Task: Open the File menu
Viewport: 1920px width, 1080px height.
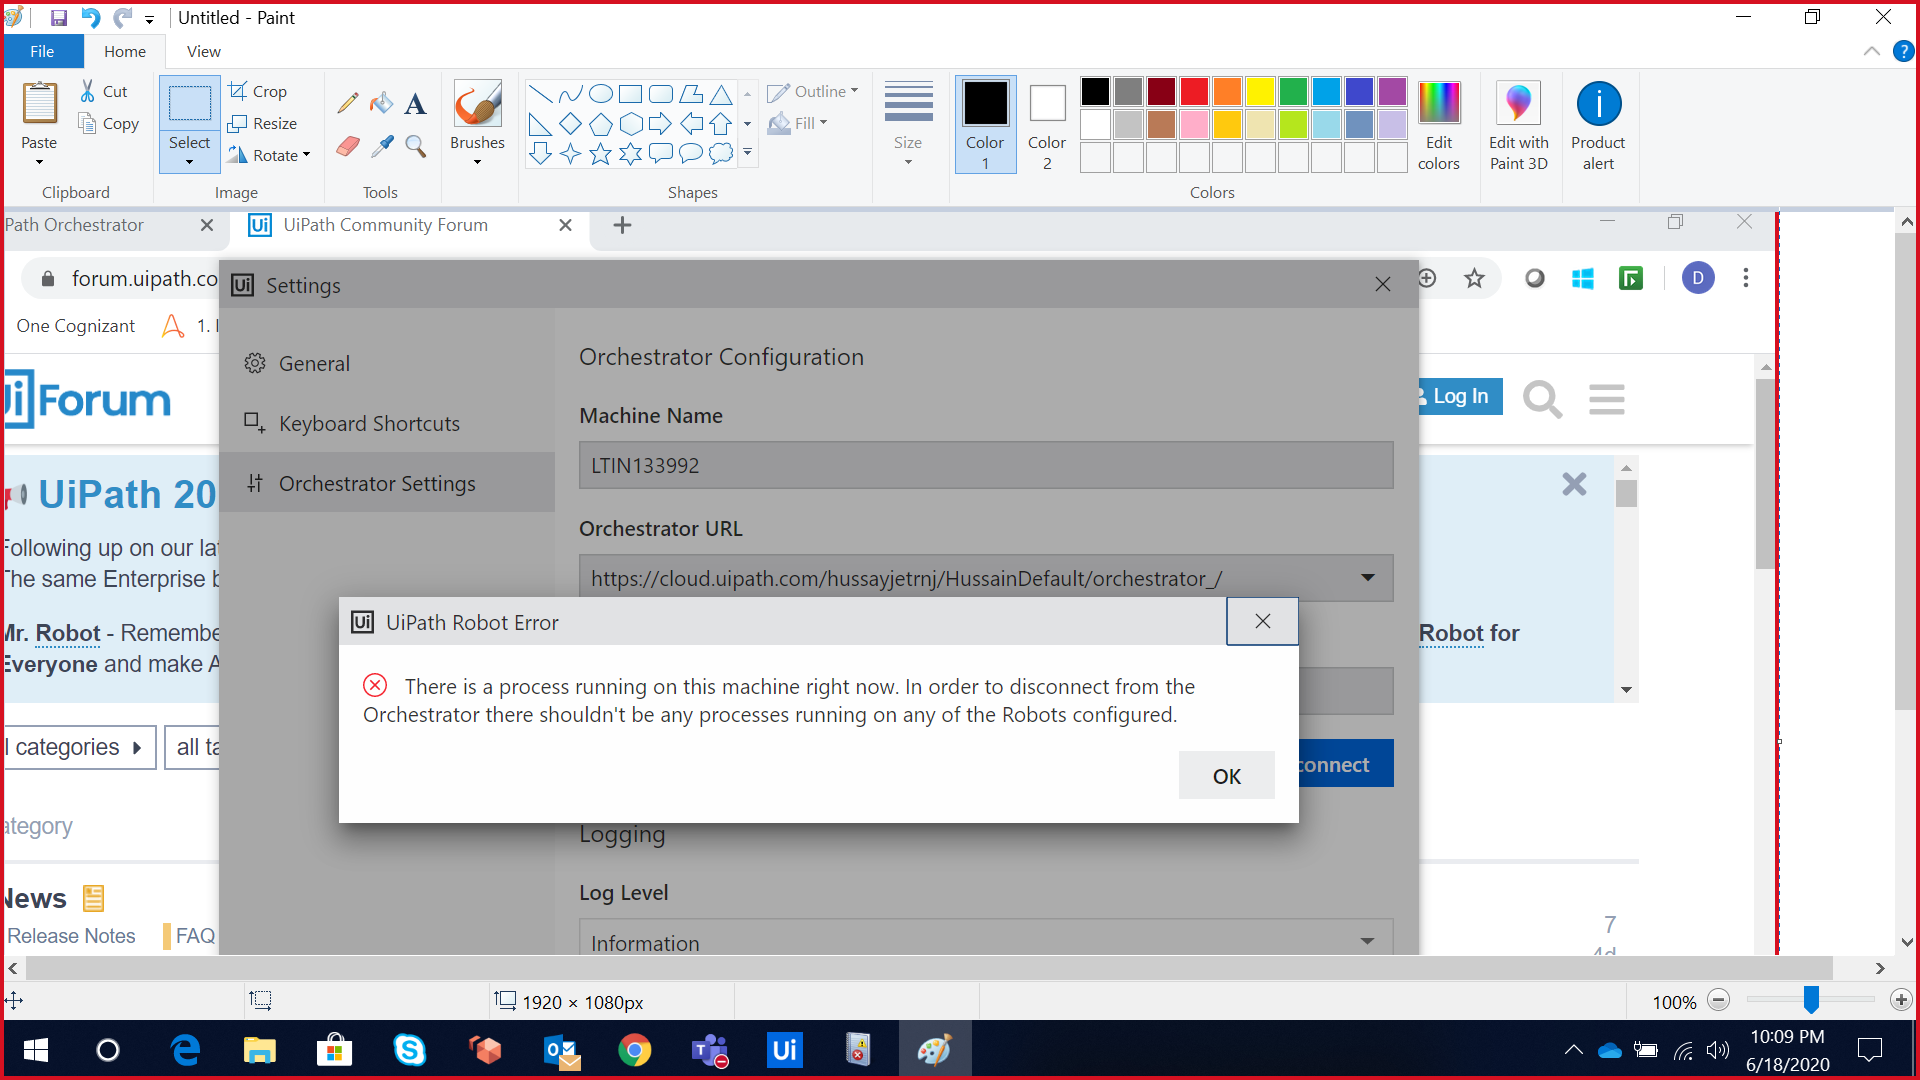Action: pos(42,51)
